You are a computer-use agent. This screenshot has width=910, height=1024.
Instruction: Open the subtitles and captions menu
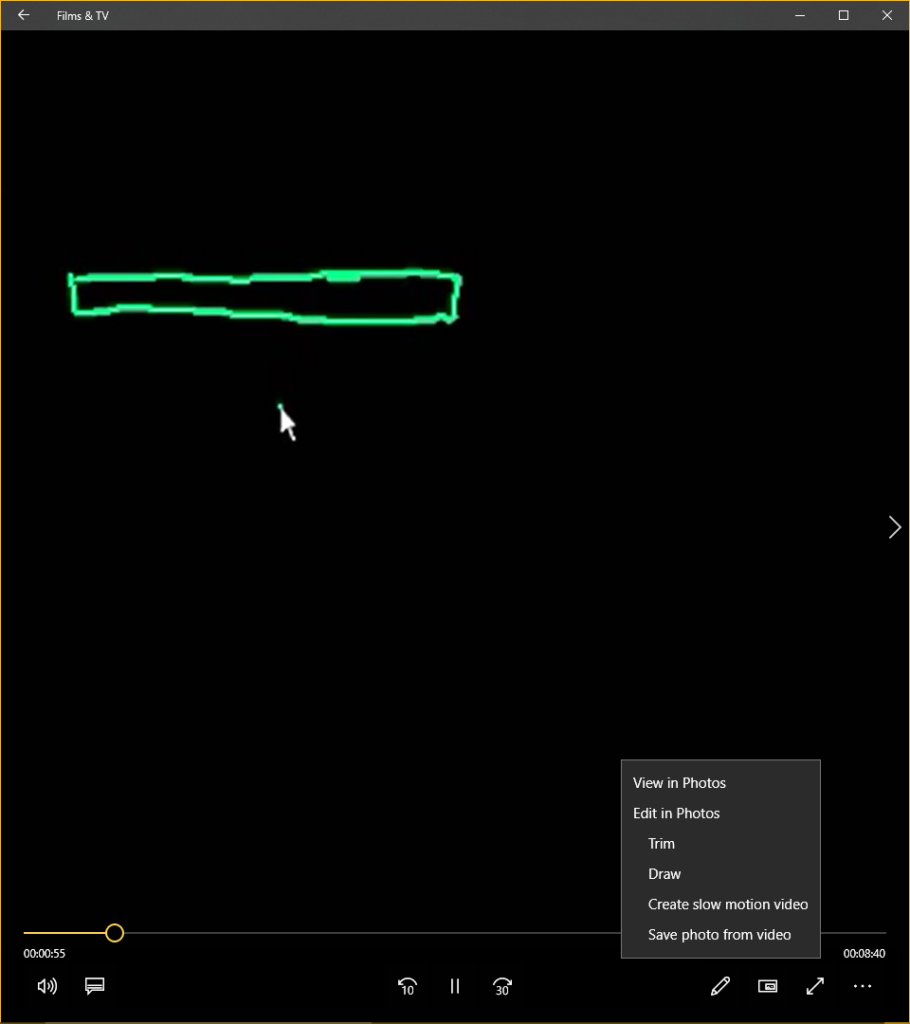click(95, 986)
